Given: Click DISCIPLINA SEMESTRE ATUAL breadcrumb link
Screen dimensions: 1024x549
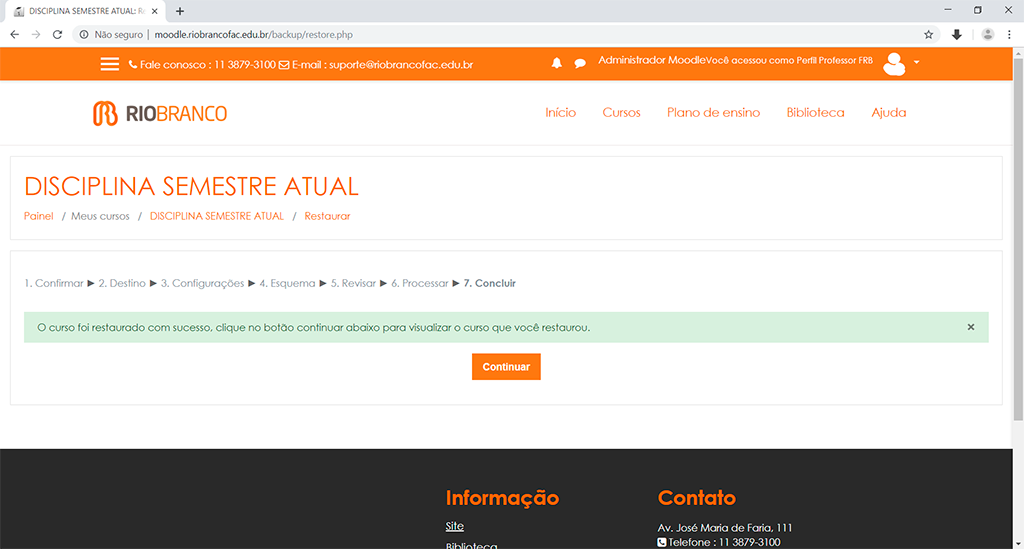Looking at the screenshot, I should (x=217, y=216).
